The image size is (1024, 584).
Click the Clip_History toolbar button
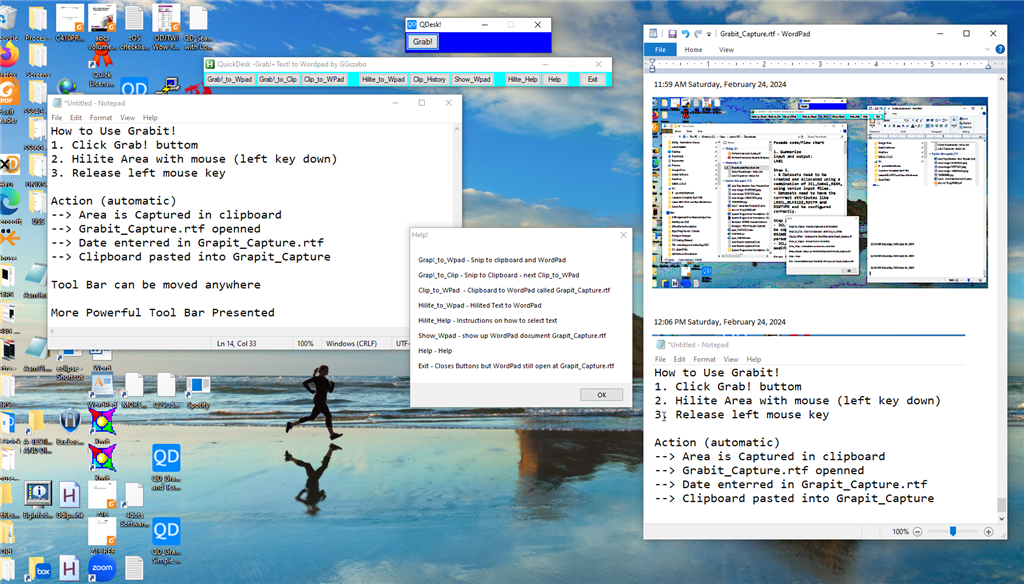click(429, 79)
